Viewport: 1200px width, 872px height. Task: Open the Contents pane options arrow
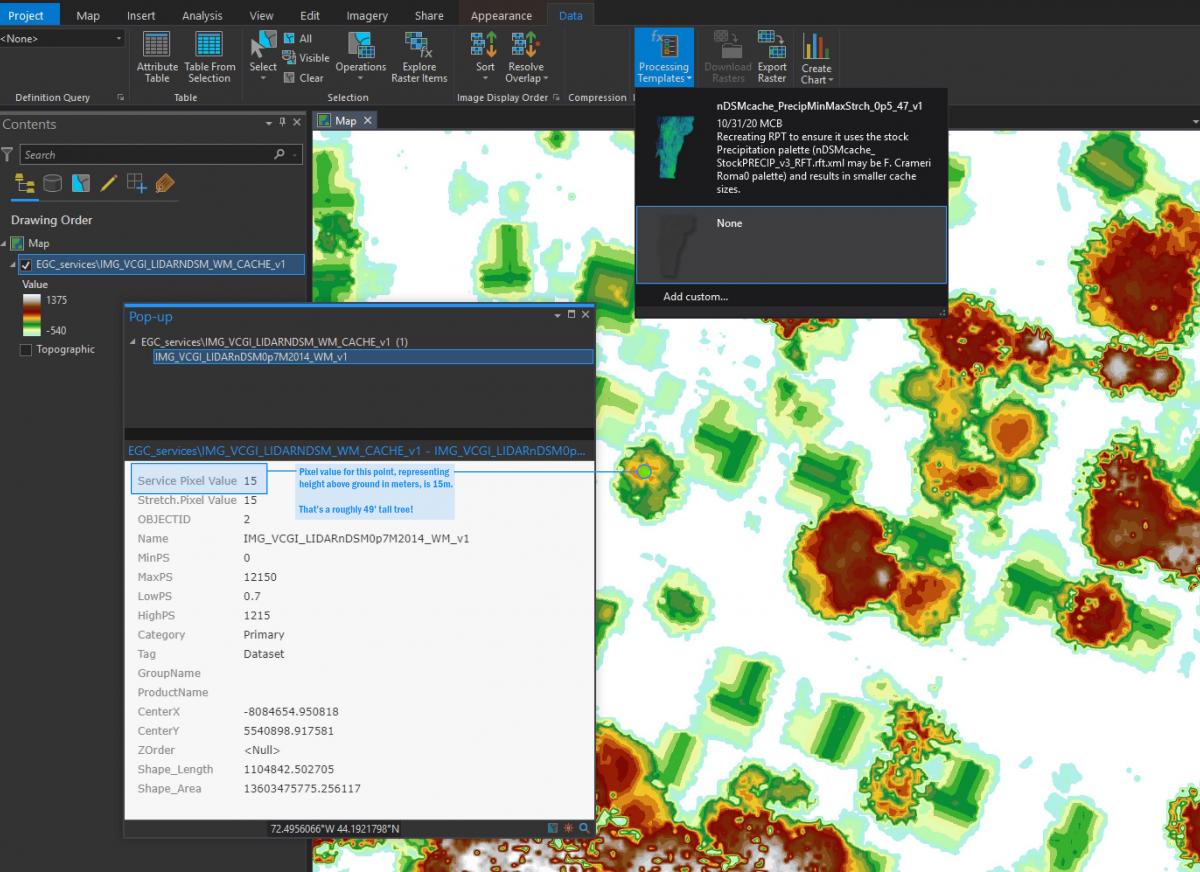pyautogui.click(x=268, y=124)
